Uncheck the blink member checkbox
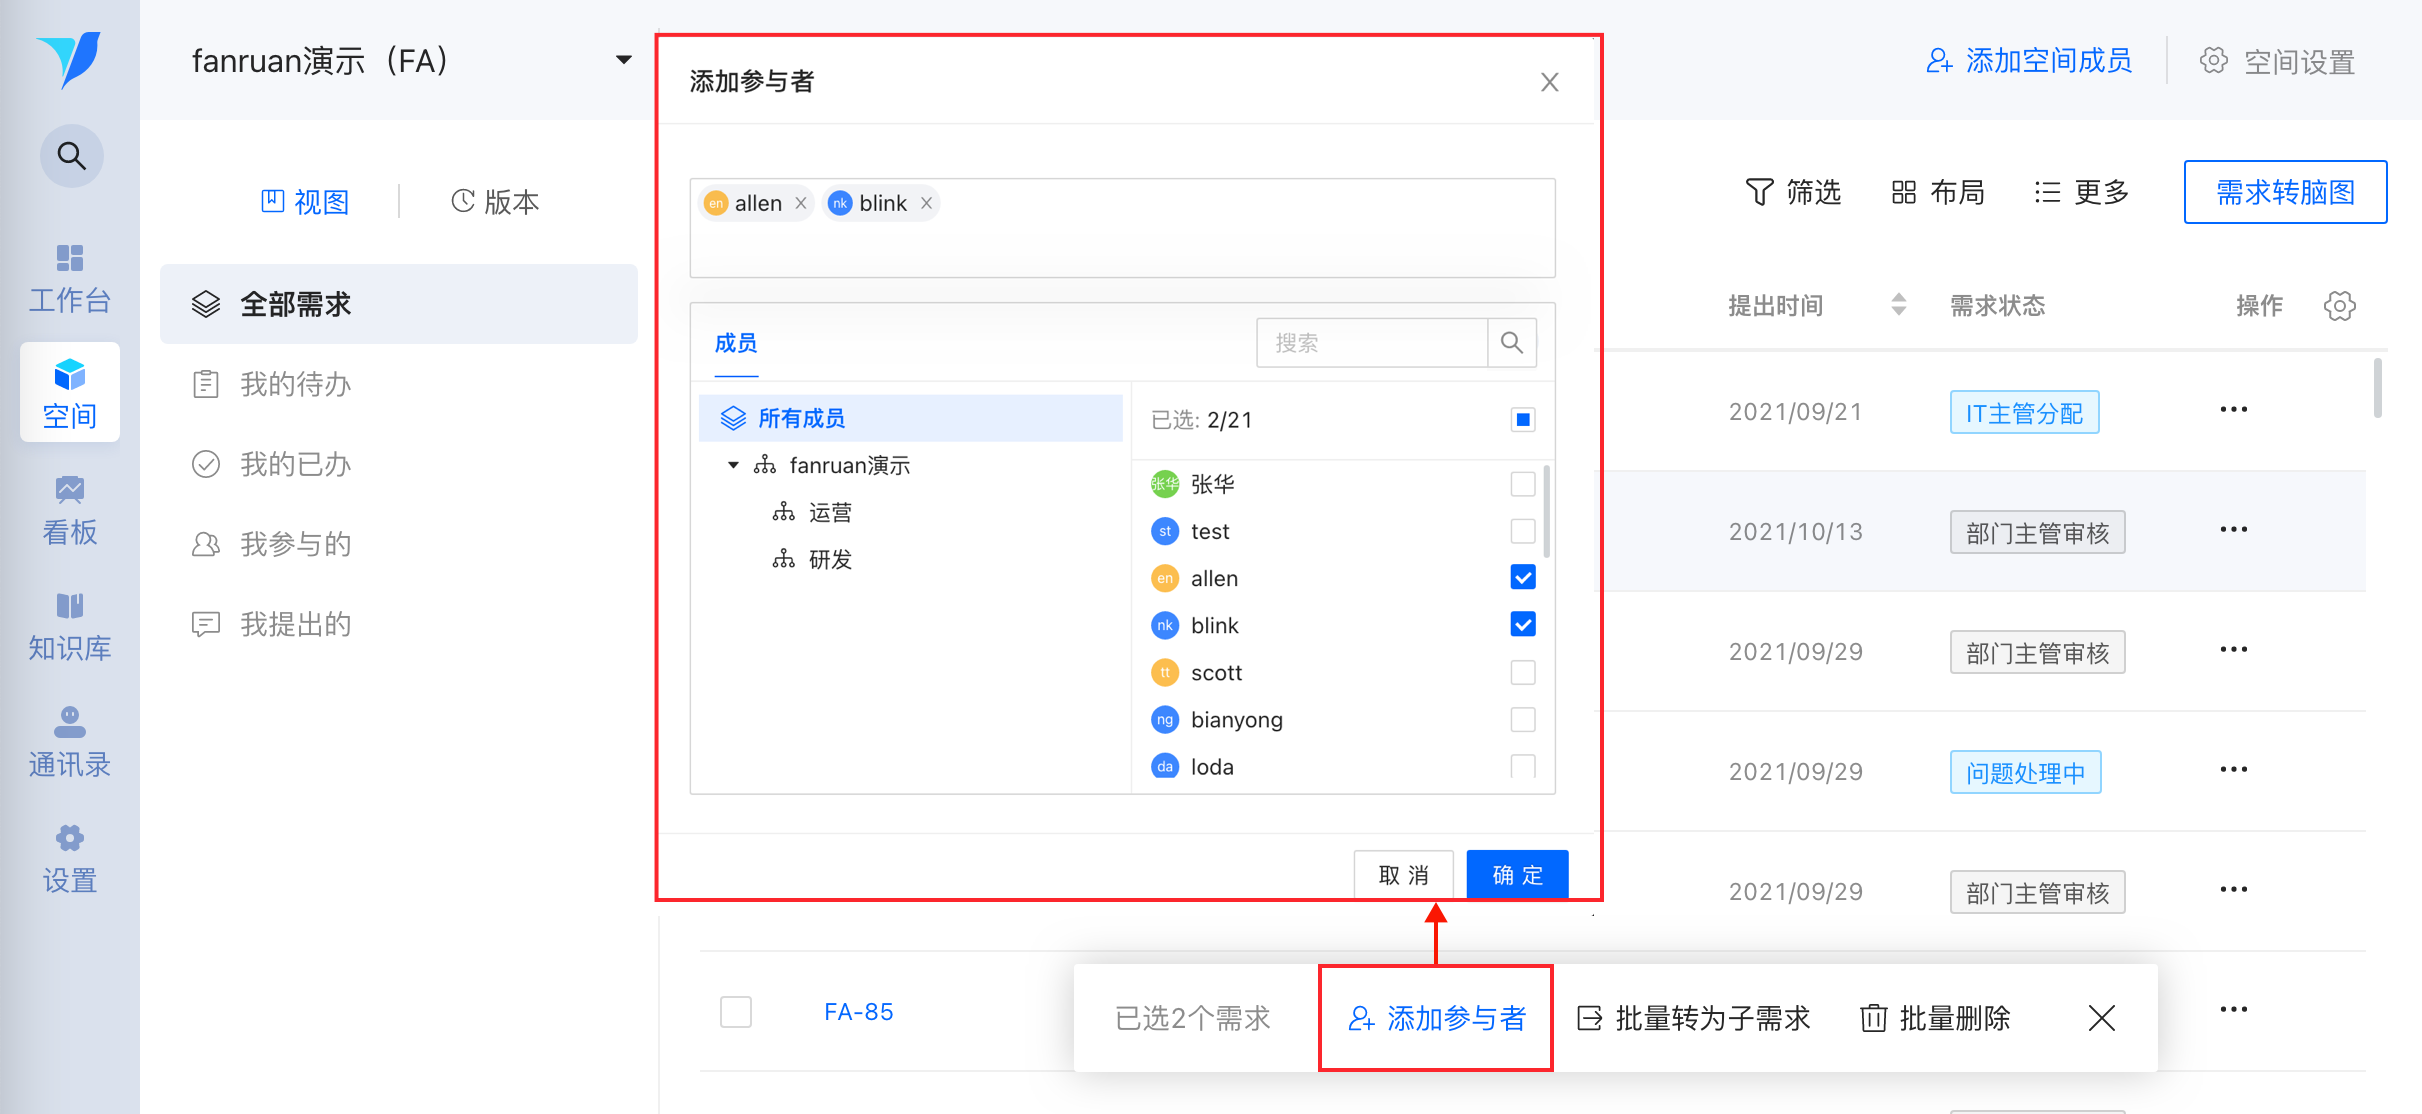 (1522, 625)
